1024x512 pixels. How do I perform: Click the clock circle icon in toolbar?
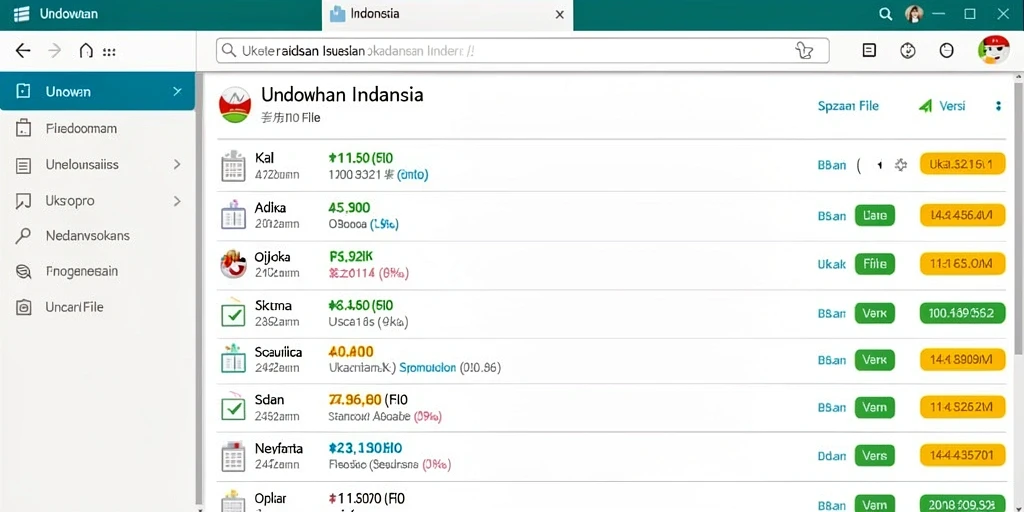coord(946,50)
